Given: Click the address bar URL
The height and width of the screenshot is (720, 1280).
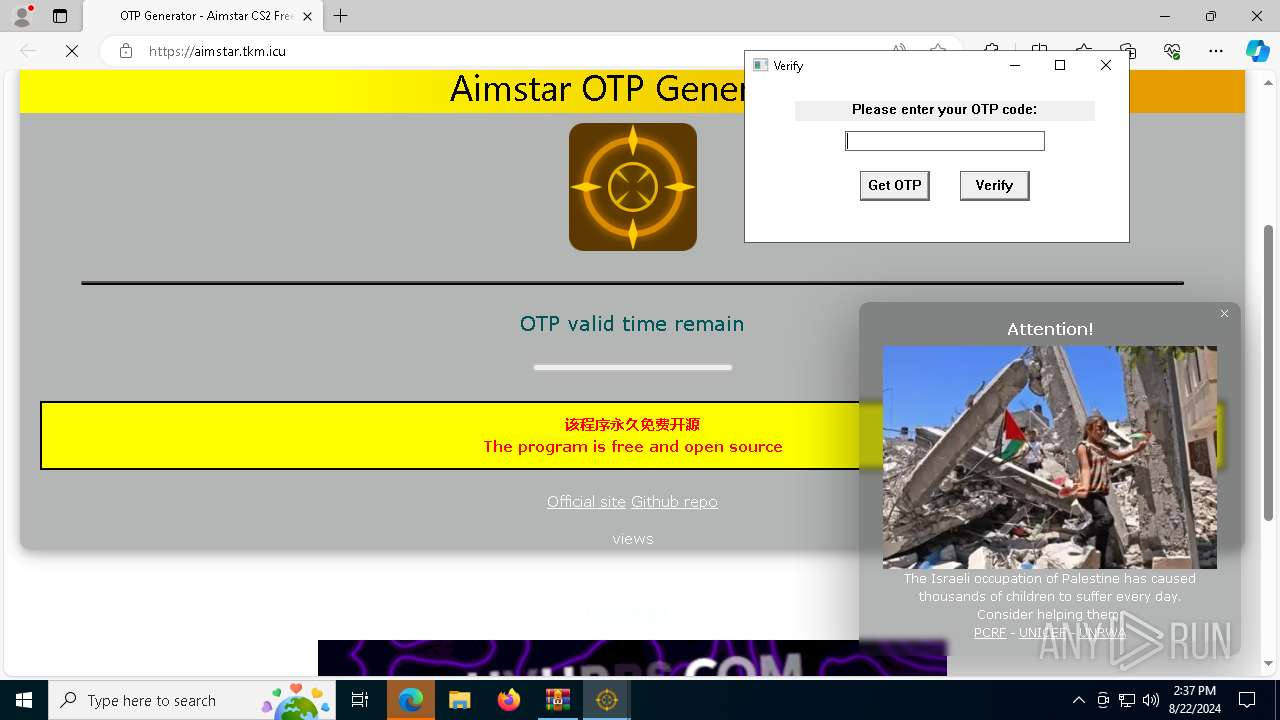Looking at the screenshot, I should tap(217, 51).
